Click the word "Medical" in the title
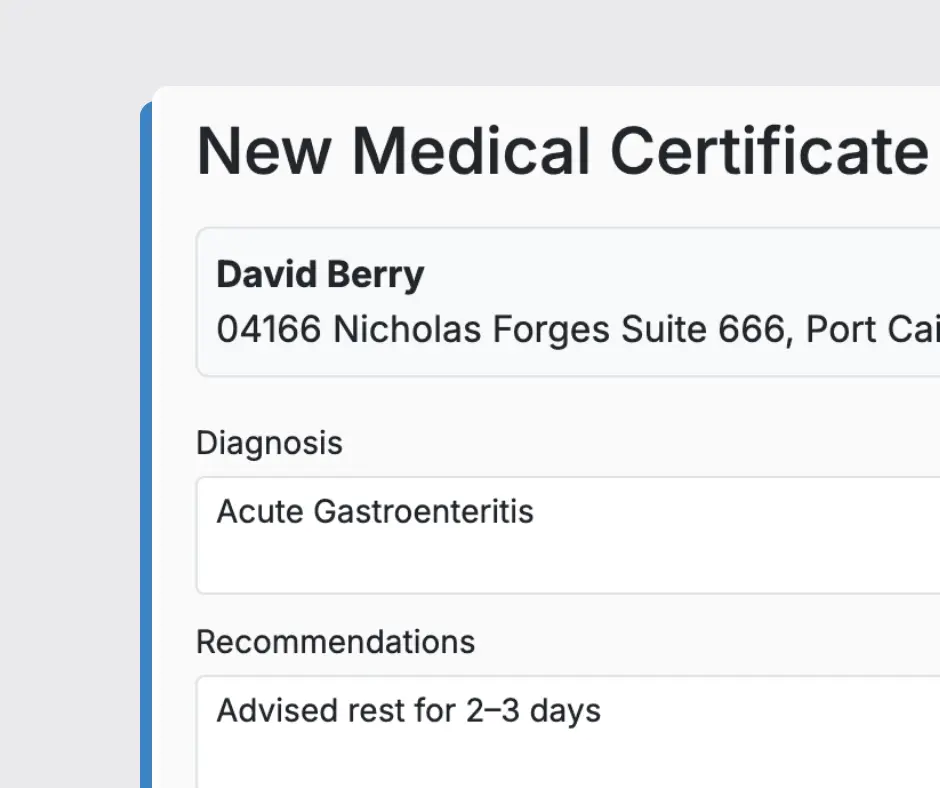This screenshot has width=940, height=788. tap(470, 152)
